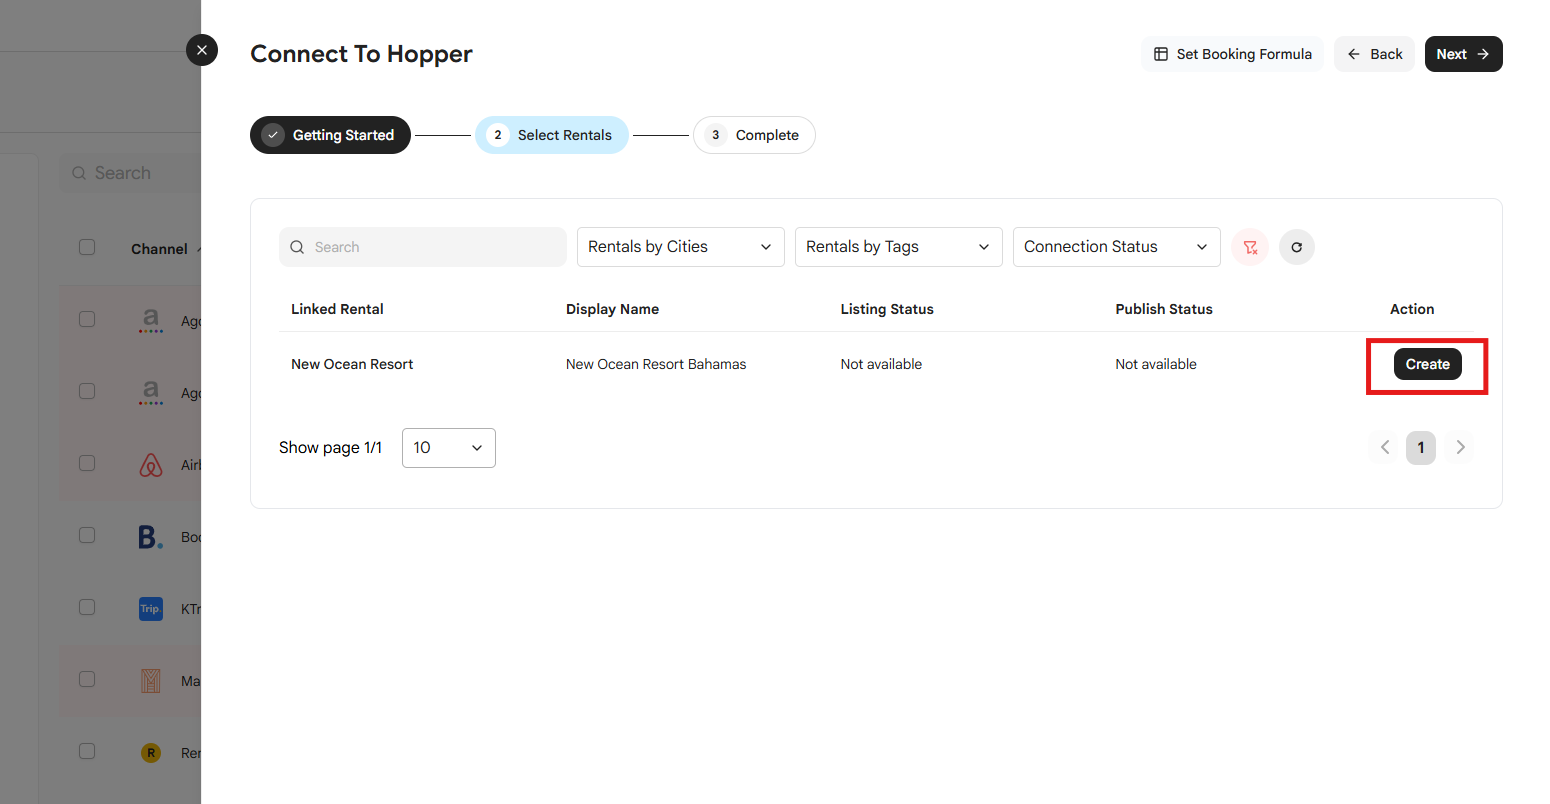Click the Channel column header in background
Viewport: 1550px width, 804px height.
coord(159,249)
